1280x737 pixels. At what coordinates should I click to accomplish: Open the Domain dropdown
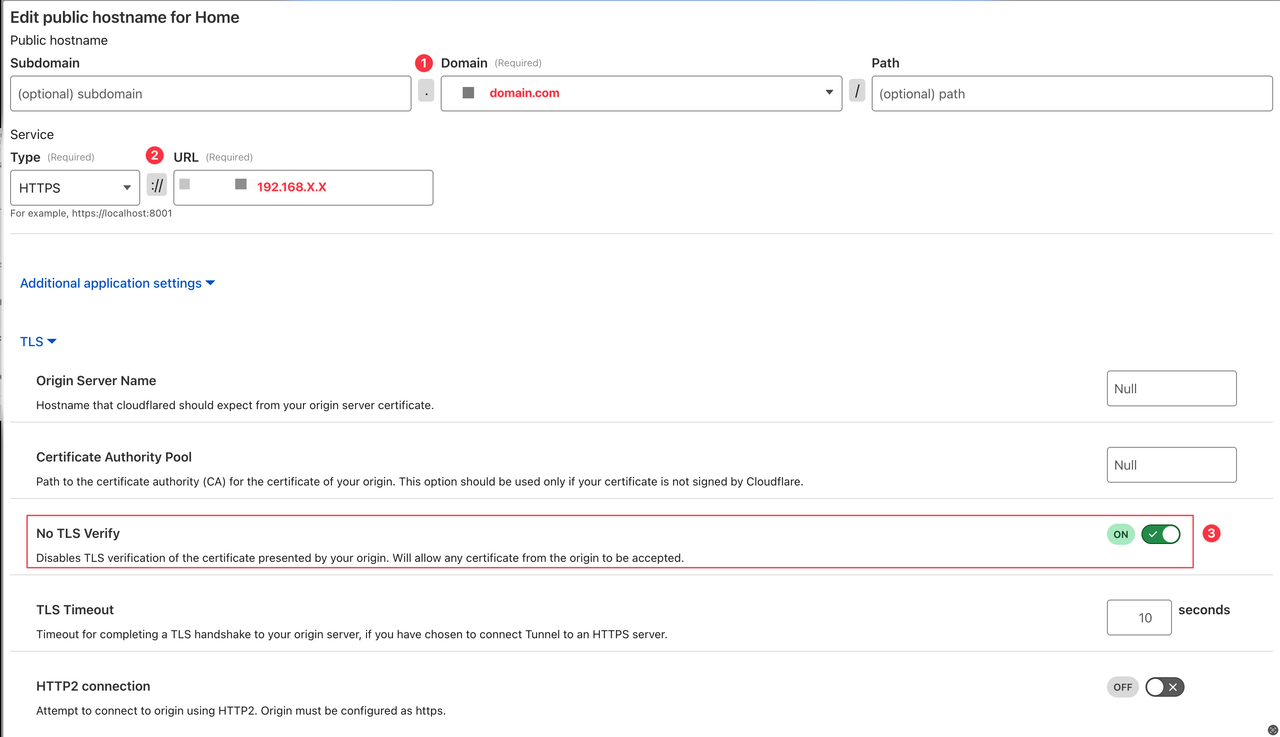(x=828, y=92)
